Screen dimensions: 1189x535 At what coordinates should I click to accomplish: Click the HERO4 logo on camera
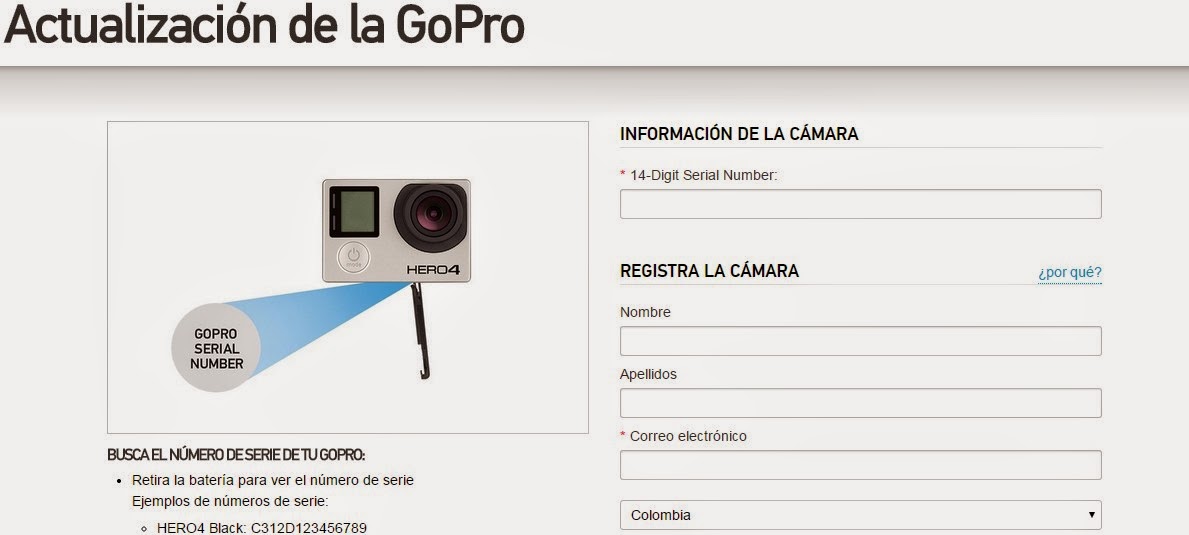pyautogui.click(x=433, y=269)
